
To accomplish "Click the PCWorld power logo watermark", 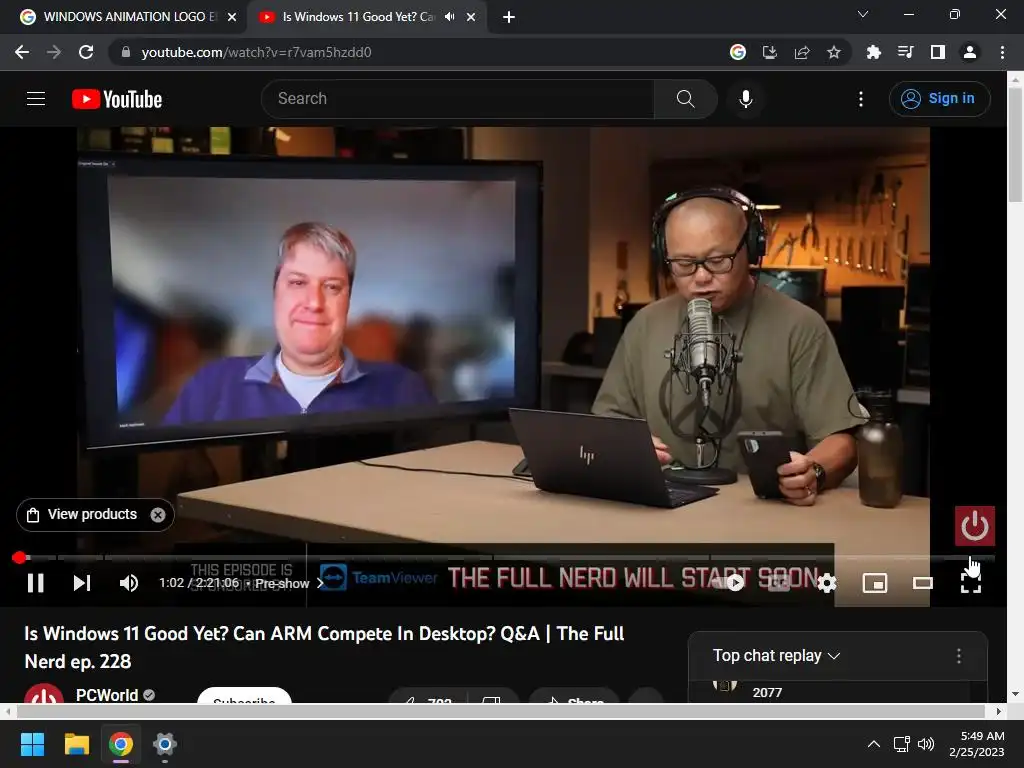I will pyautogui.click(x=974, y=525).
